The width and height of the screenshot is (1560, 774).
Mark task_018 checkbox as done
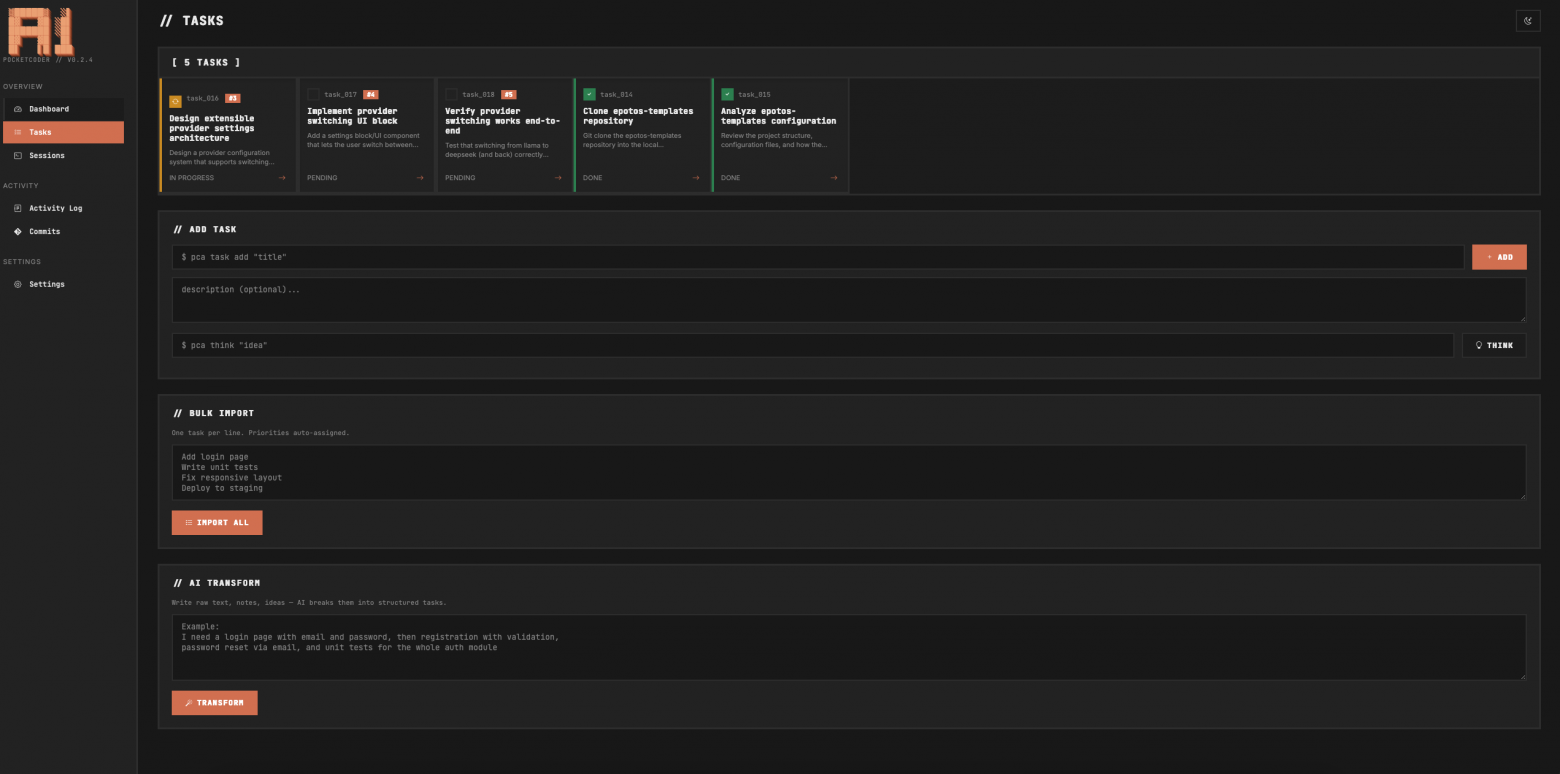tap(451, 95)
